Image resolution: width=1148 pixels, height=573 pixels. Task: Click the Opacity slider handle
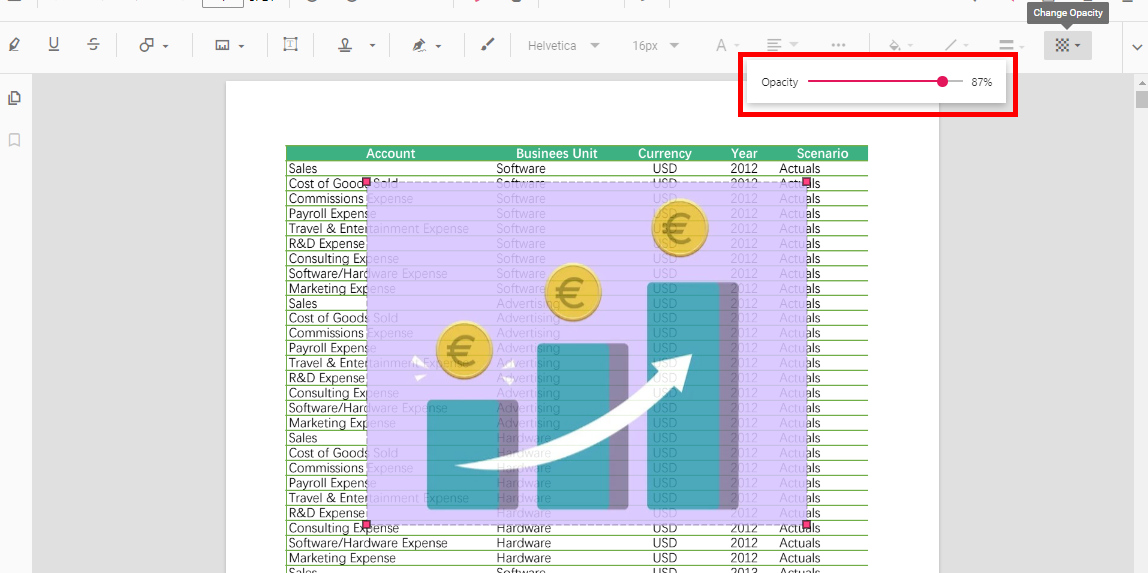pos(942,82)
